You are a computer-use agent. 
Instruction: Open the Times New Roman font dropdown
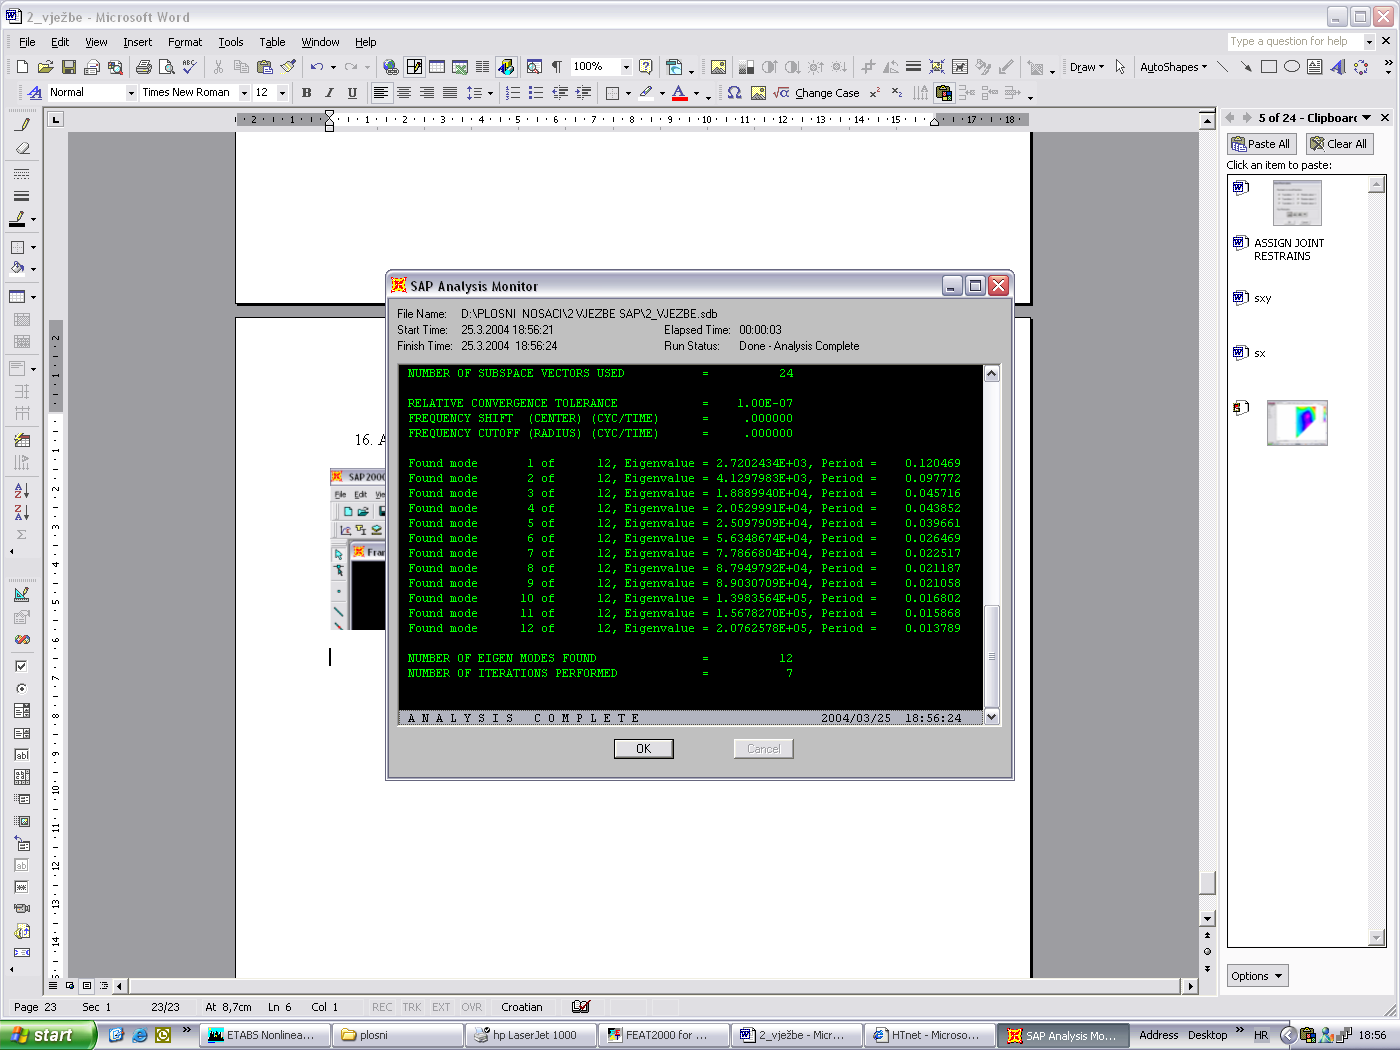pos(244,93)
